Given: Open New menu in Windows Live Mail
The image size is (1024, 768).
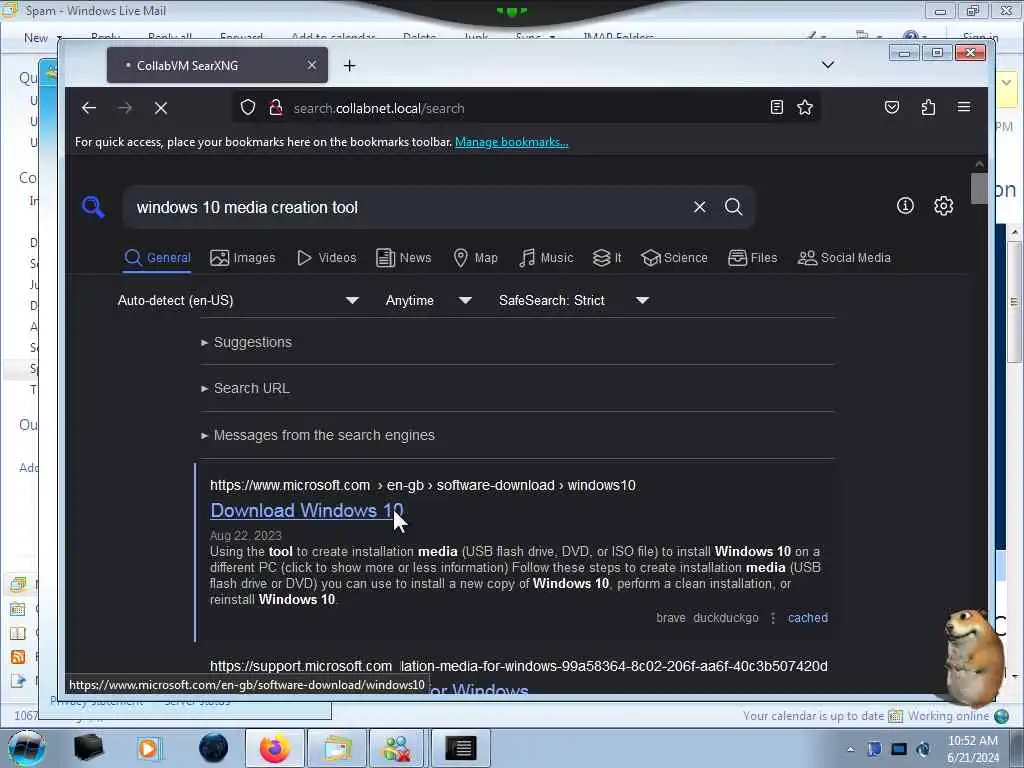Looking at the screenshot, I should (x=42, y=38).
